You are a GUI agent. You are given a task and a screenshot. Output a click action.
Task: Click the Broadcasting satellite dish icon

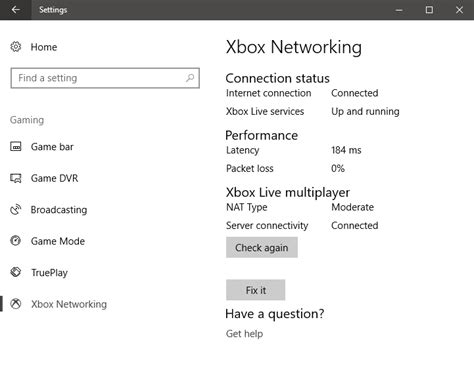[x=16, y=209]
